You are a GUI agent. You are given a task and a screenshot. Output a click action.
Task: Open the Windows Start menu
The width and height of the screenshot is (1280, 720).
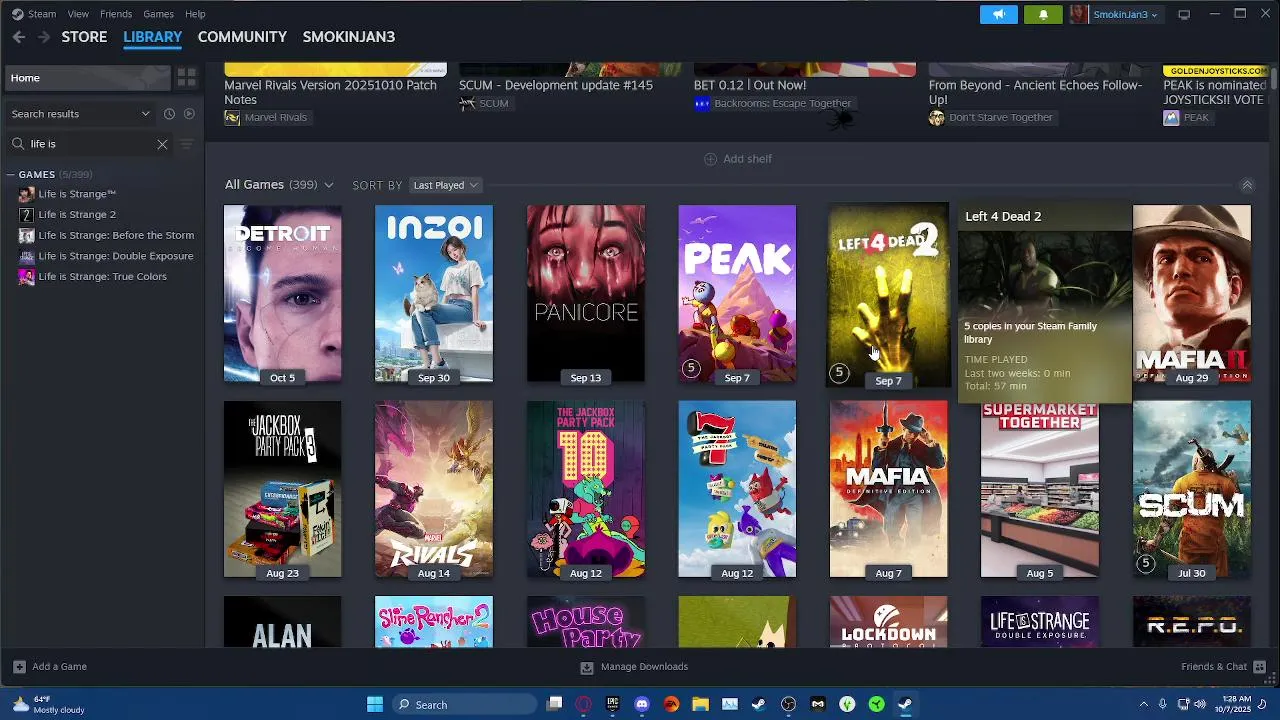(x=375, y=704)
